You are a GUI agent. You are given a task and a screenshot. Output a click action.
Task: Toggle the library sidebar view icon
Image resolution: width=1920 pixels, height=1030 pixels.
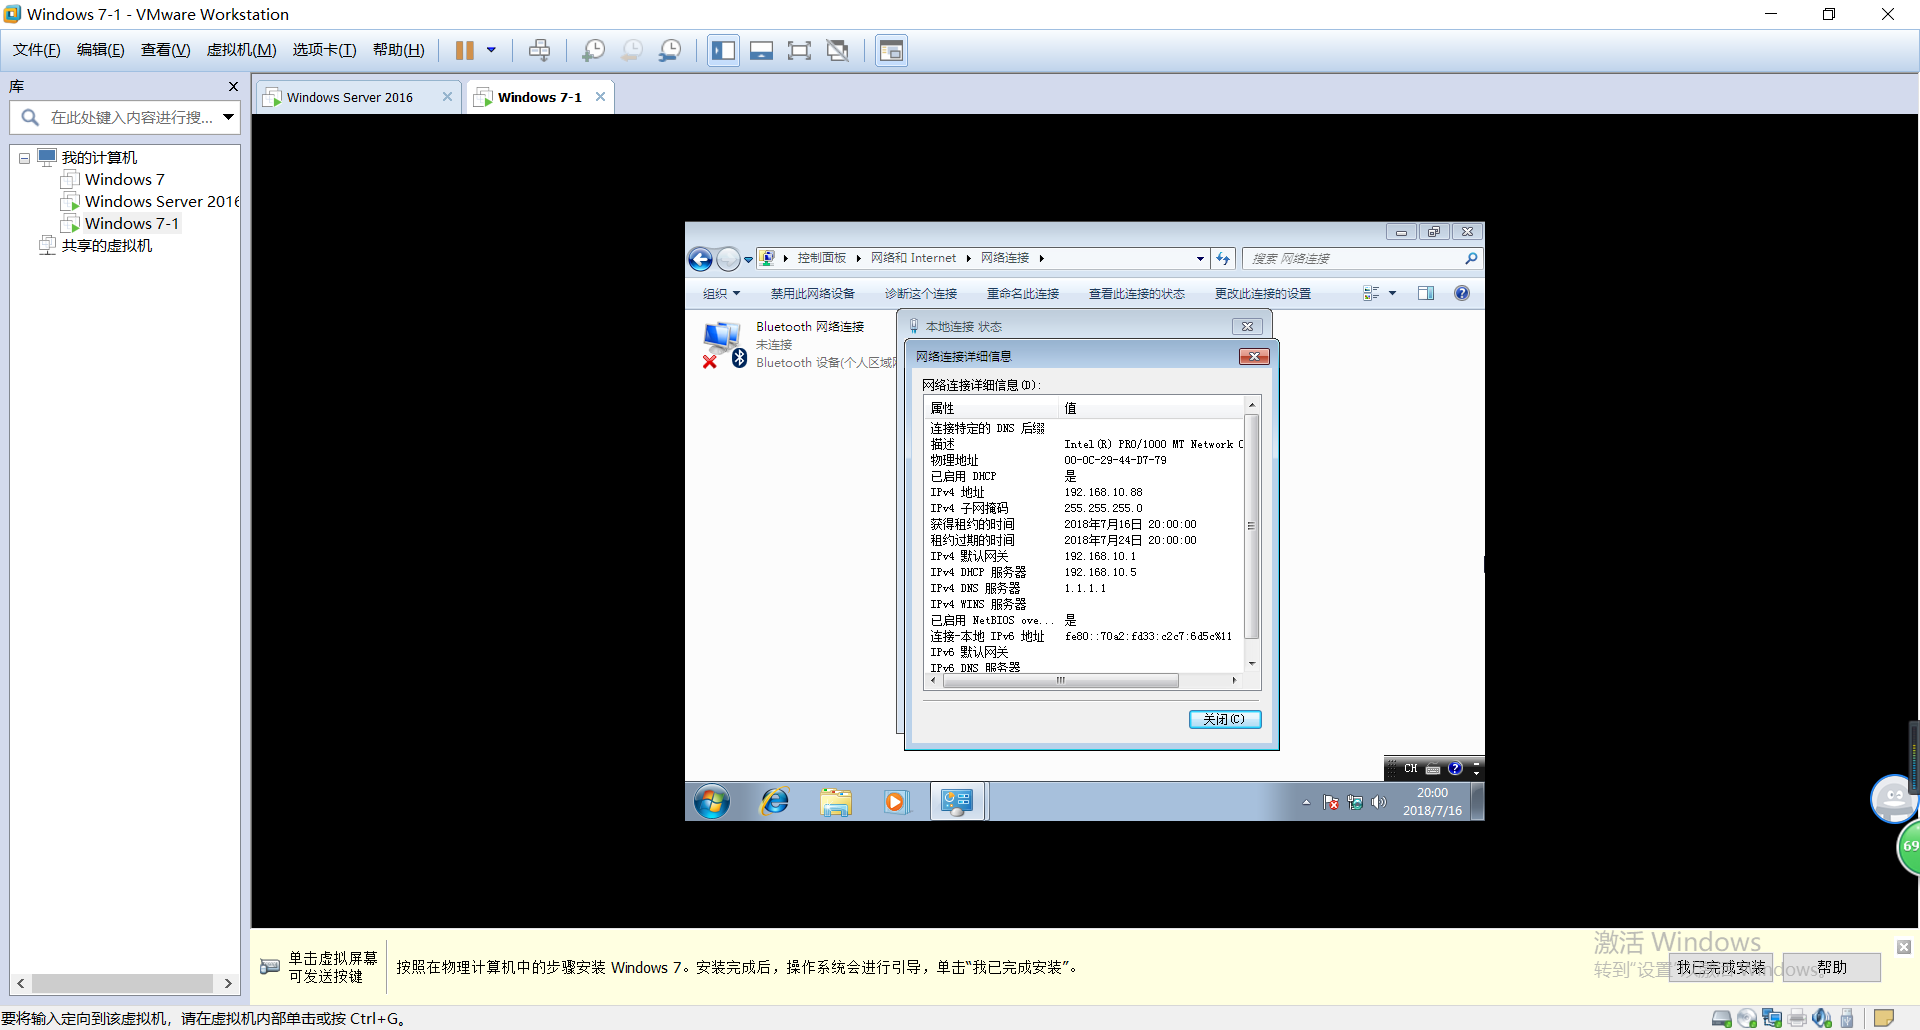click(723, 50)
